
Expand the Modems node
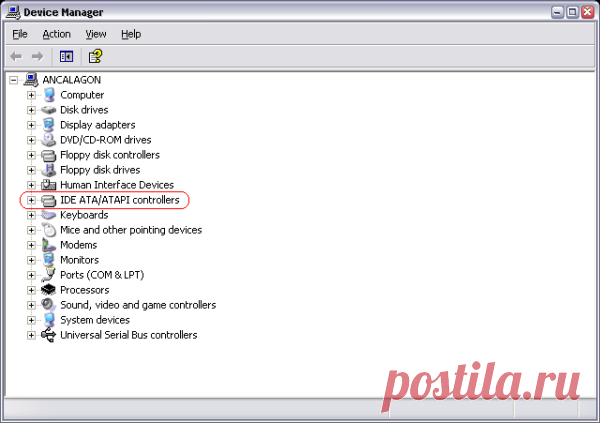(31, 245)
